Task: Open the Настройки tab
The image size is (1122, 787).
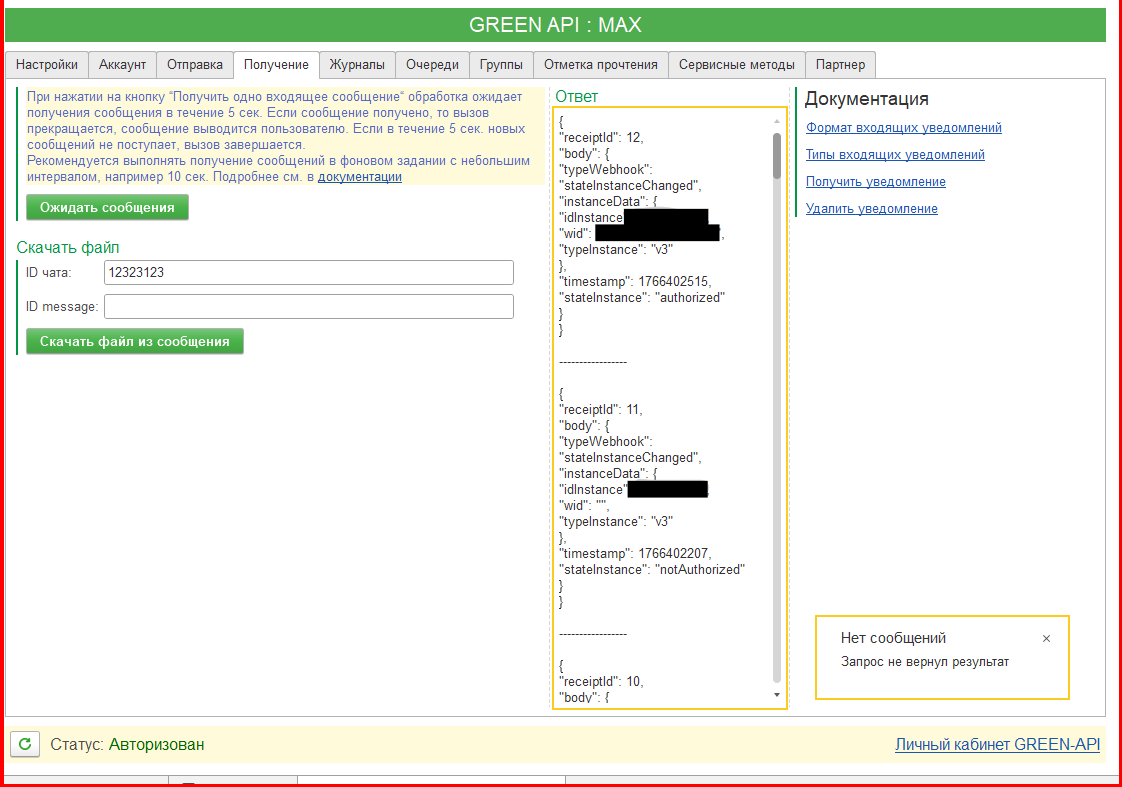Action: pyautogui.click(x=47, y=65)
